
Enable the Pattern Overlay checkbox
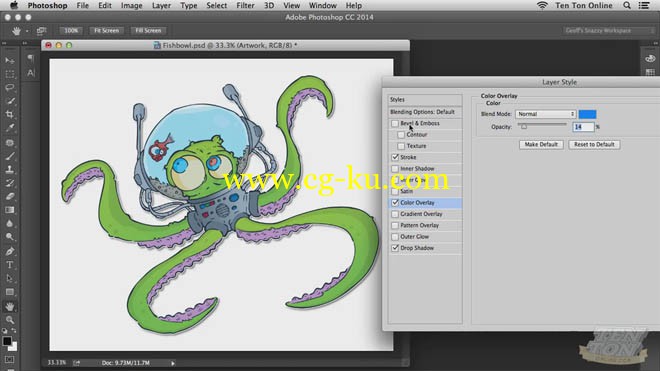click(x=394, y=226)
